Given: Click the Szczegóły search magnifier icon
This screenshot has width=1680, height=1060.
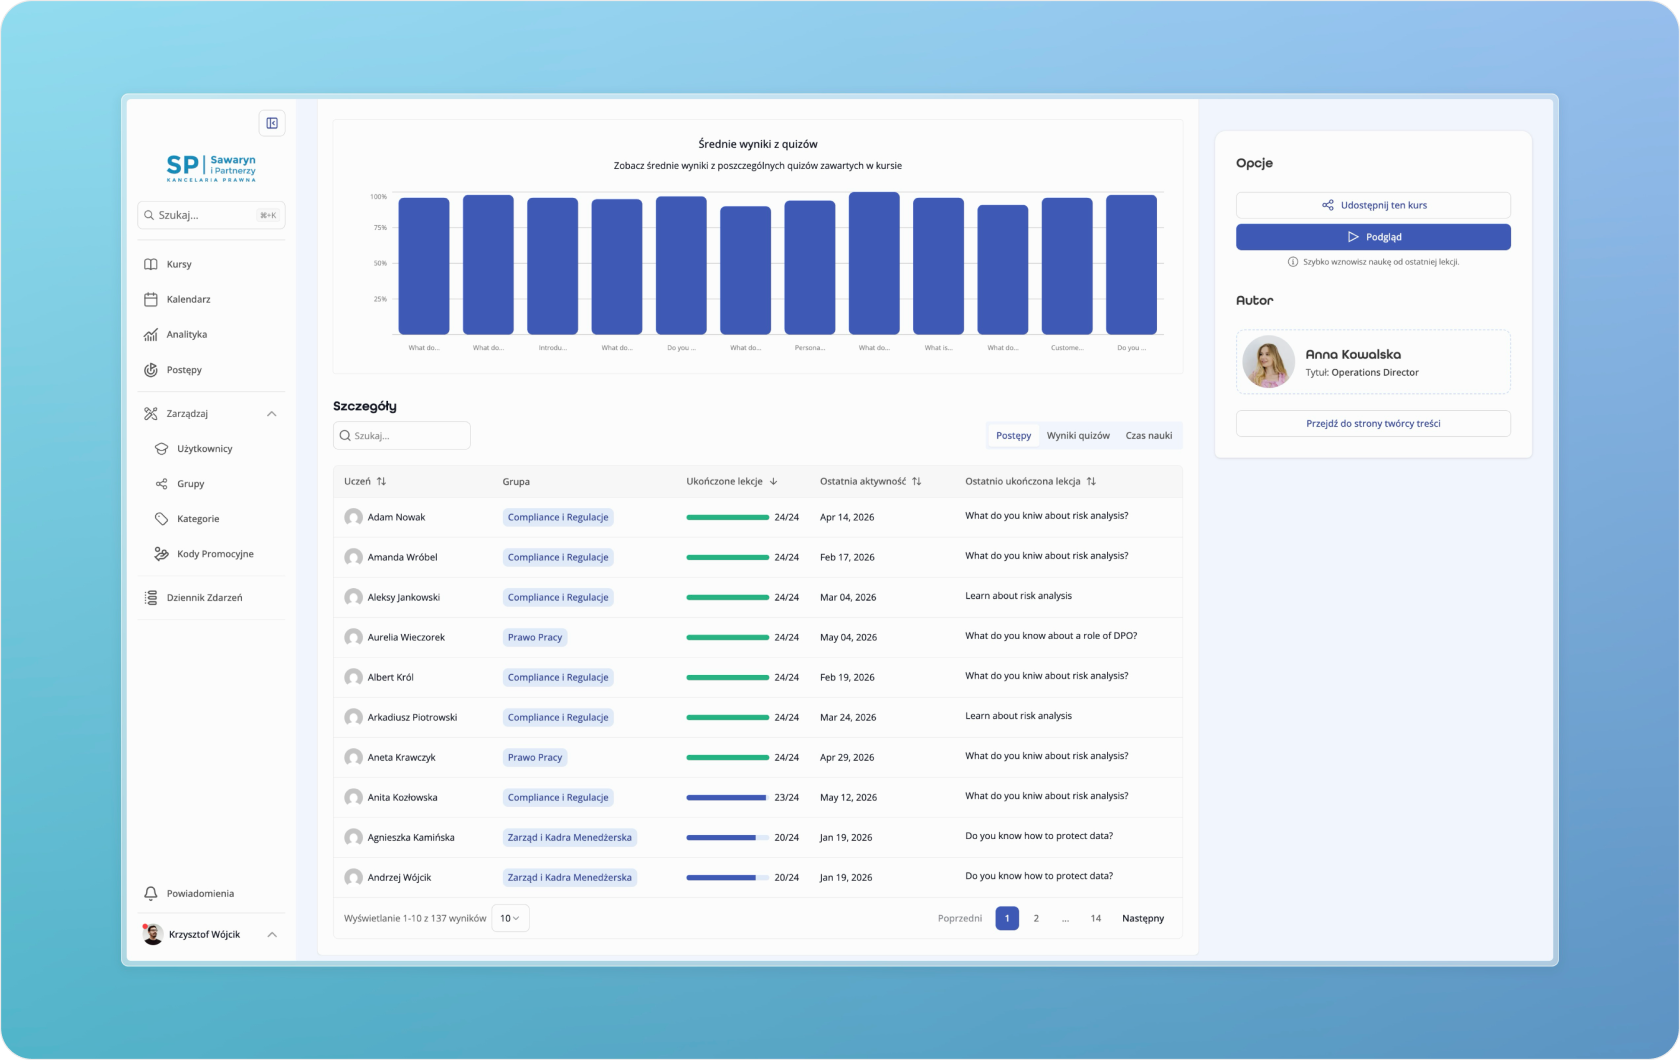Looking at the screenshot, I should coord(345,436).
